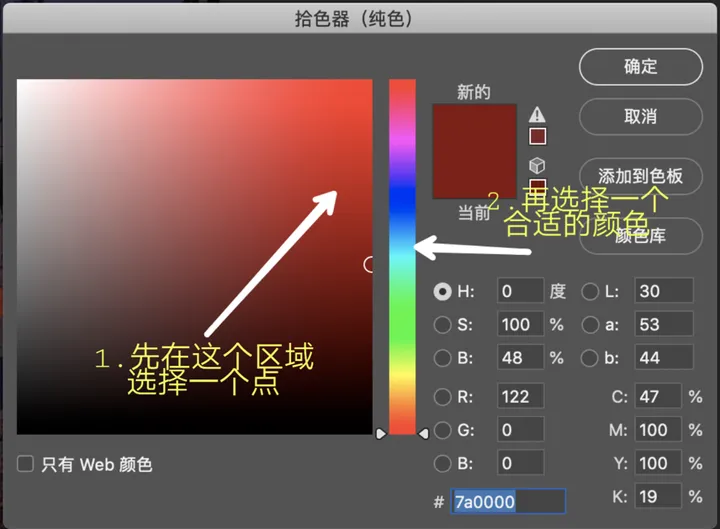
Task: Click the RGB blue B value field
Action: point(520,462)
